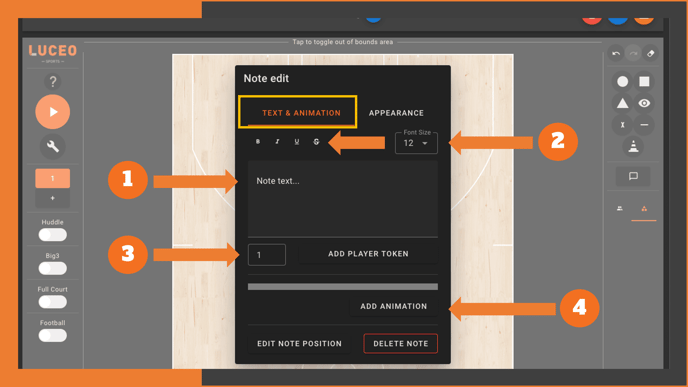The image size is (688, 387).
Task: Click into the Note text area
Action: pyautogui.click(x=343, y=199)
